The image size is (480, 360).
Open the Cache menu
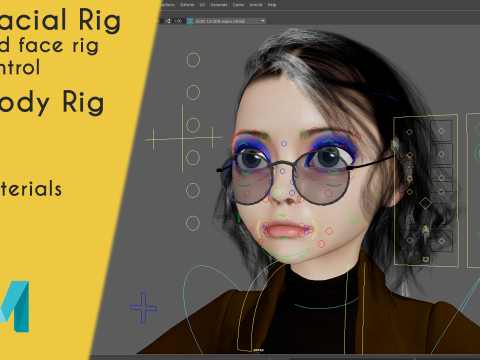tap(238, 5)
